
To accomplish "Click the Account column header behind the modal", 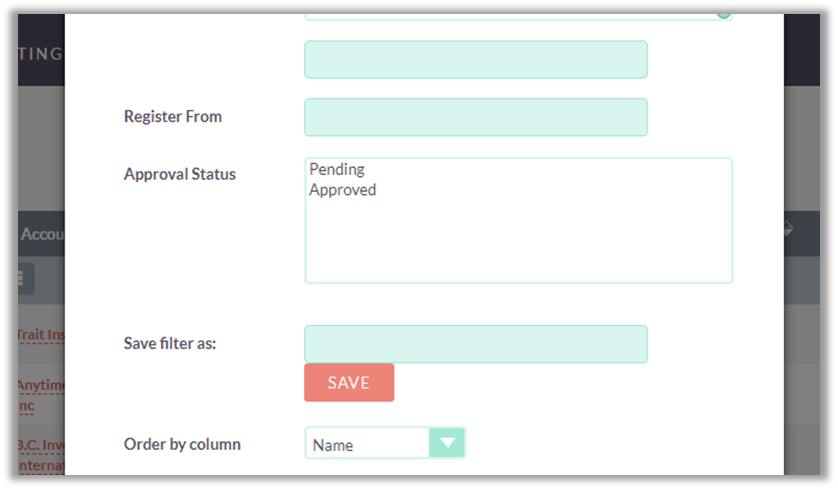I will coord(42,233).
